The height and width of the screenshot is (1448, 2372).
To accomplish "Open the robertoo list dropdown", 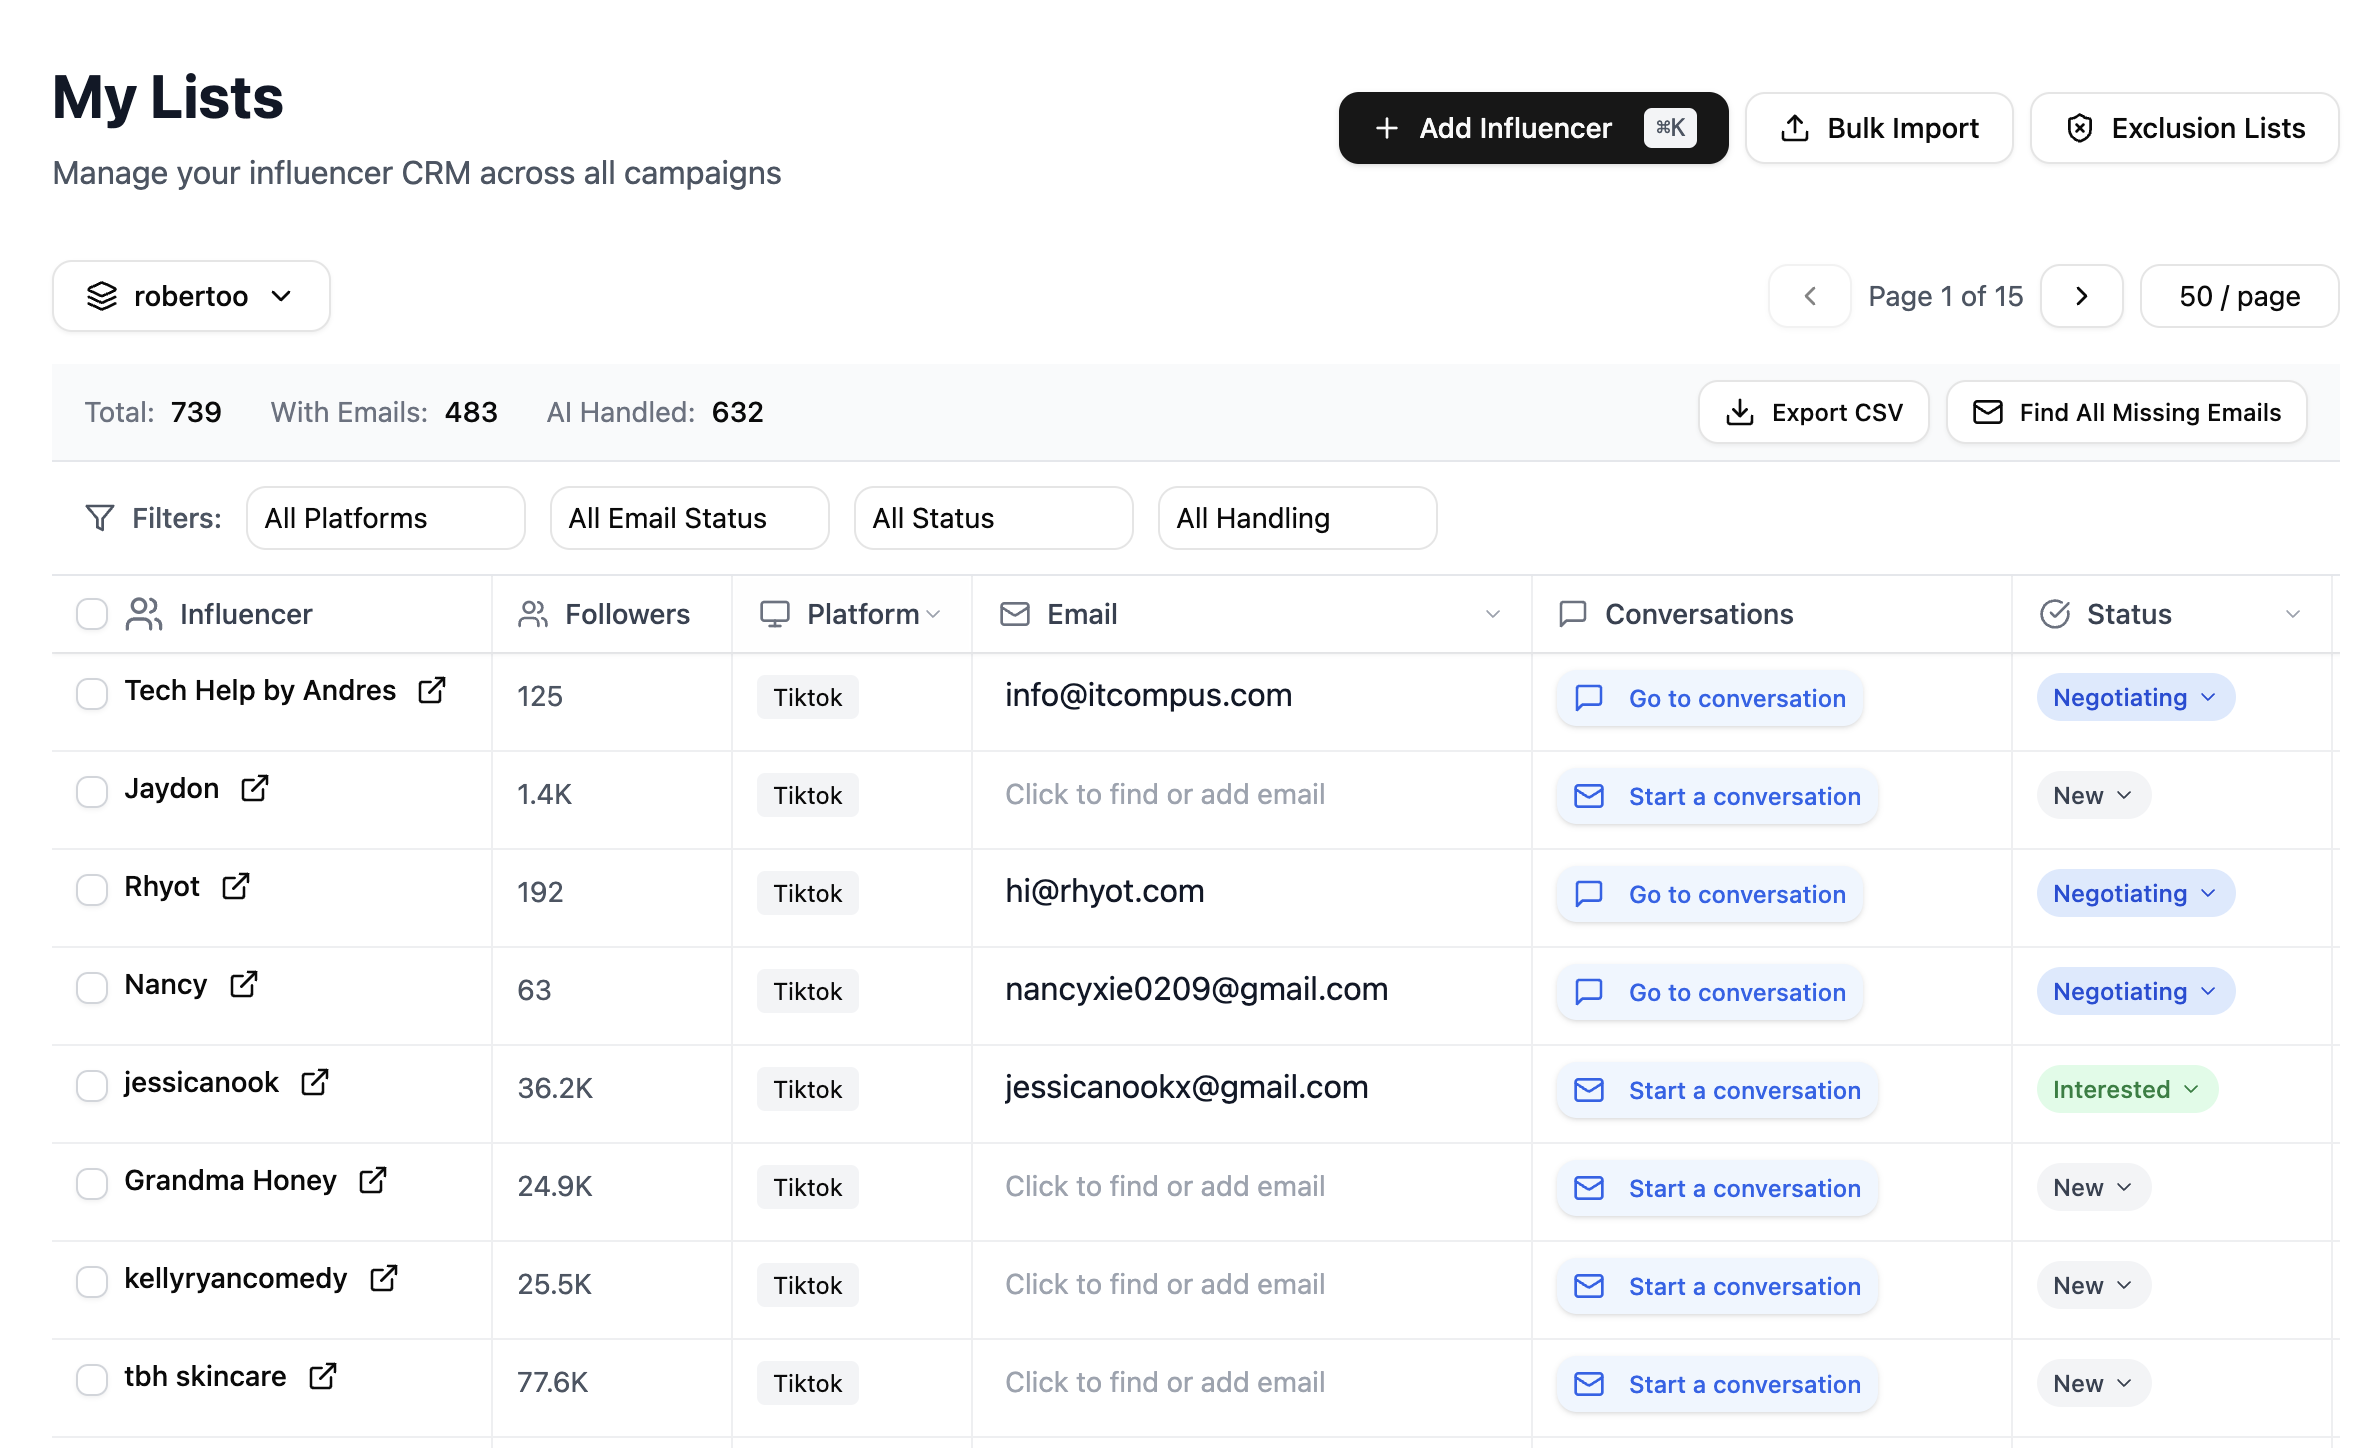I will point(191,295).
